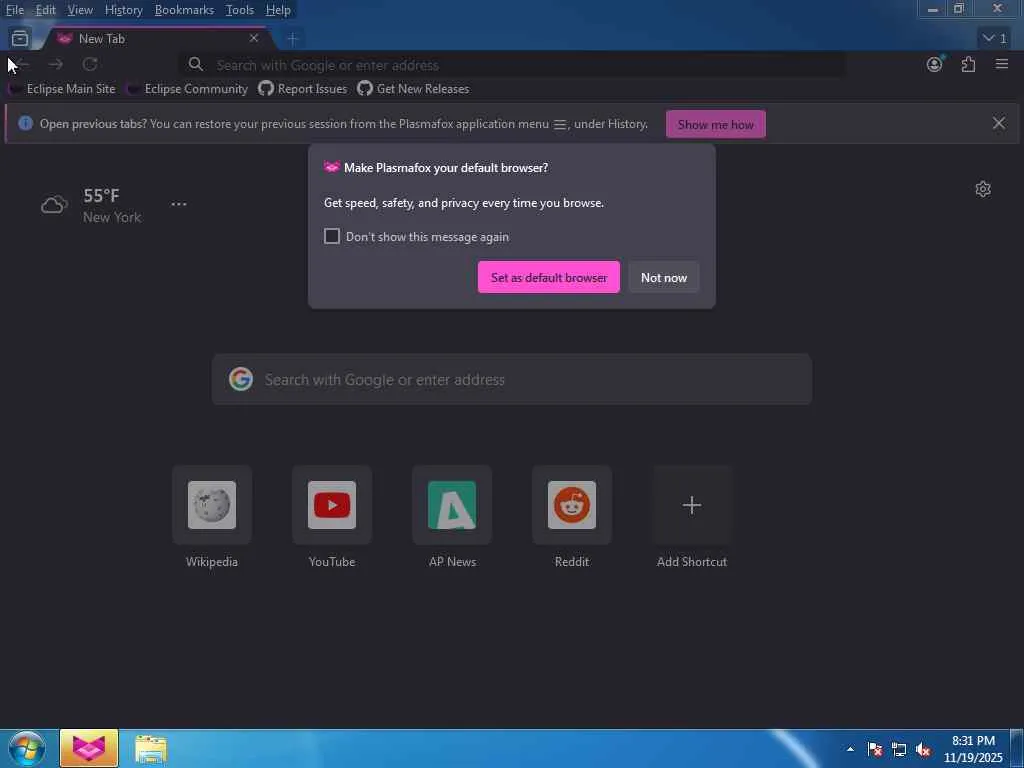This screenshot has width=1024, height=768.
Task: Show hidden system tray icons
Action: point(850,749)
